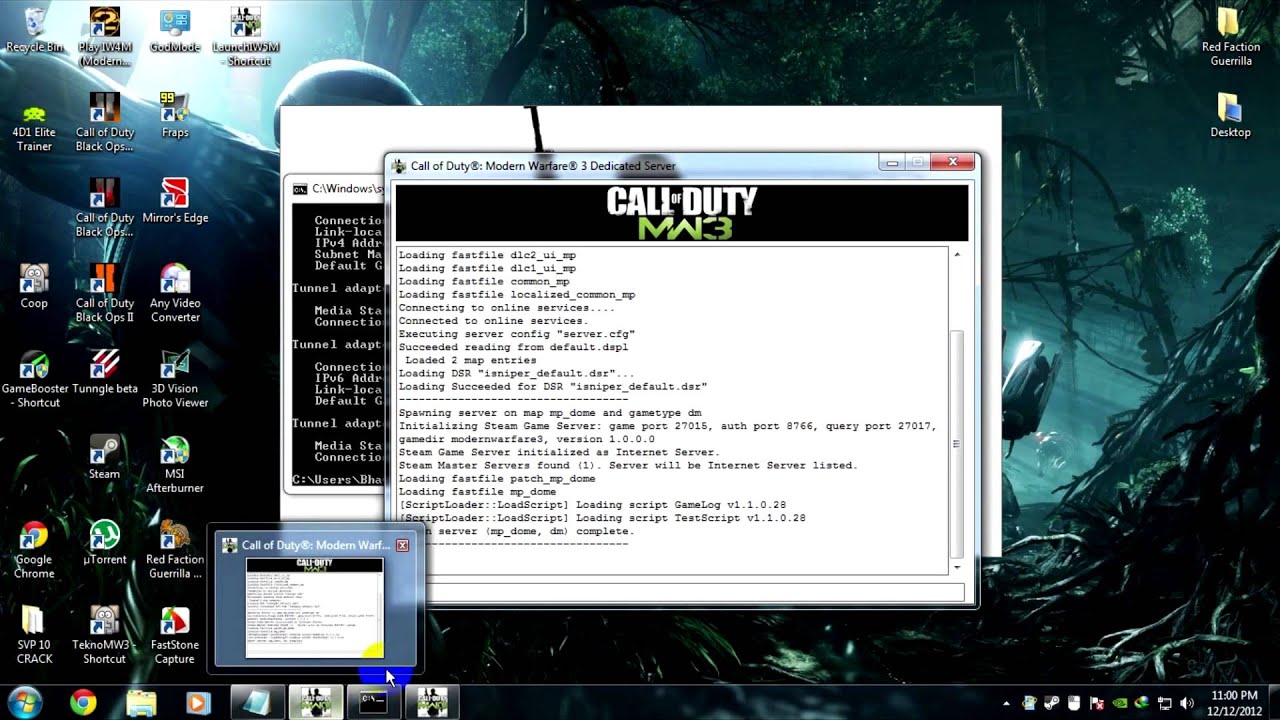
Task: Click the rightmost MW3 taskbar button
Action: tap(432, 703)
